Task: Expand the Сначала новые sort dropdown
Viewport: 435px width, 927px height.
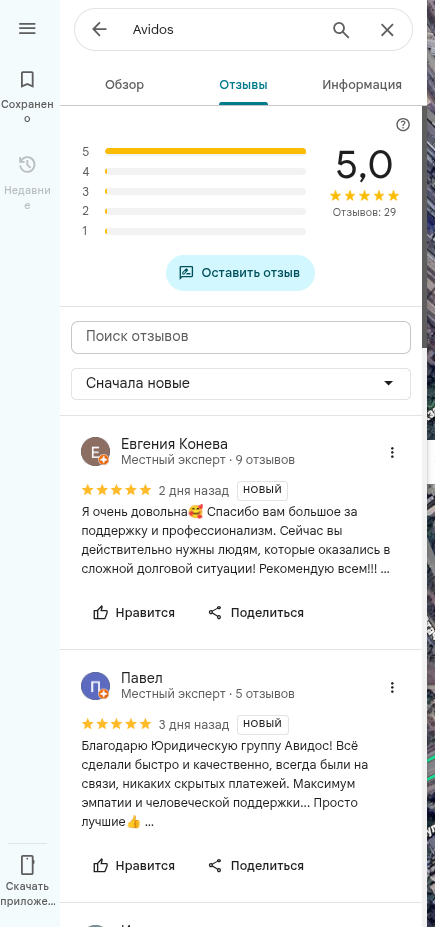Action: [241, 383]
